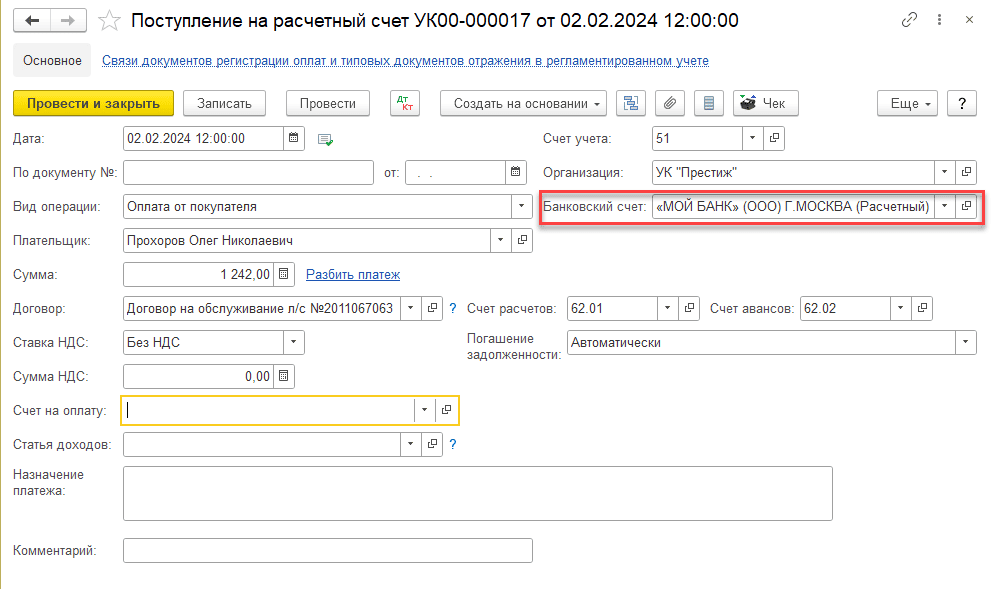This screenshot has height=589, width=994.
Task: Open Создать на основании menu
Action: (523, 103)
